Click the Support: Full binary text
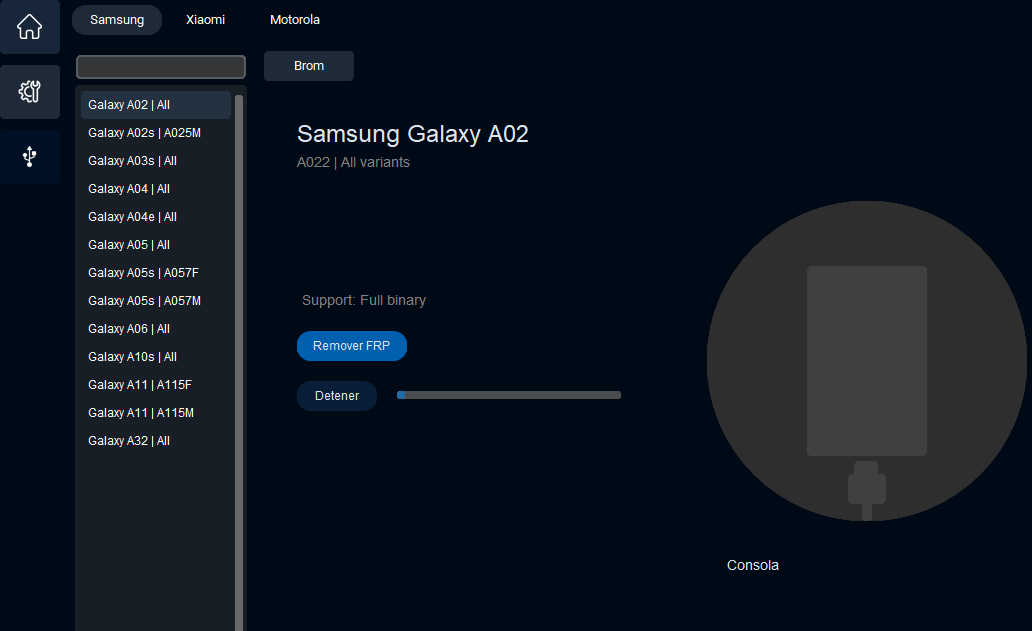 click(364, 301)
